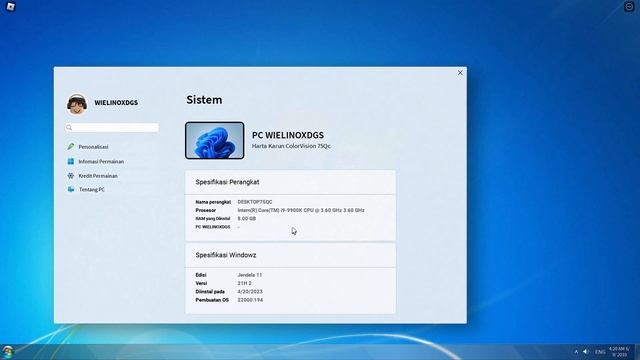Click the RAM yang Diinstal label

[x=213, y=219]
